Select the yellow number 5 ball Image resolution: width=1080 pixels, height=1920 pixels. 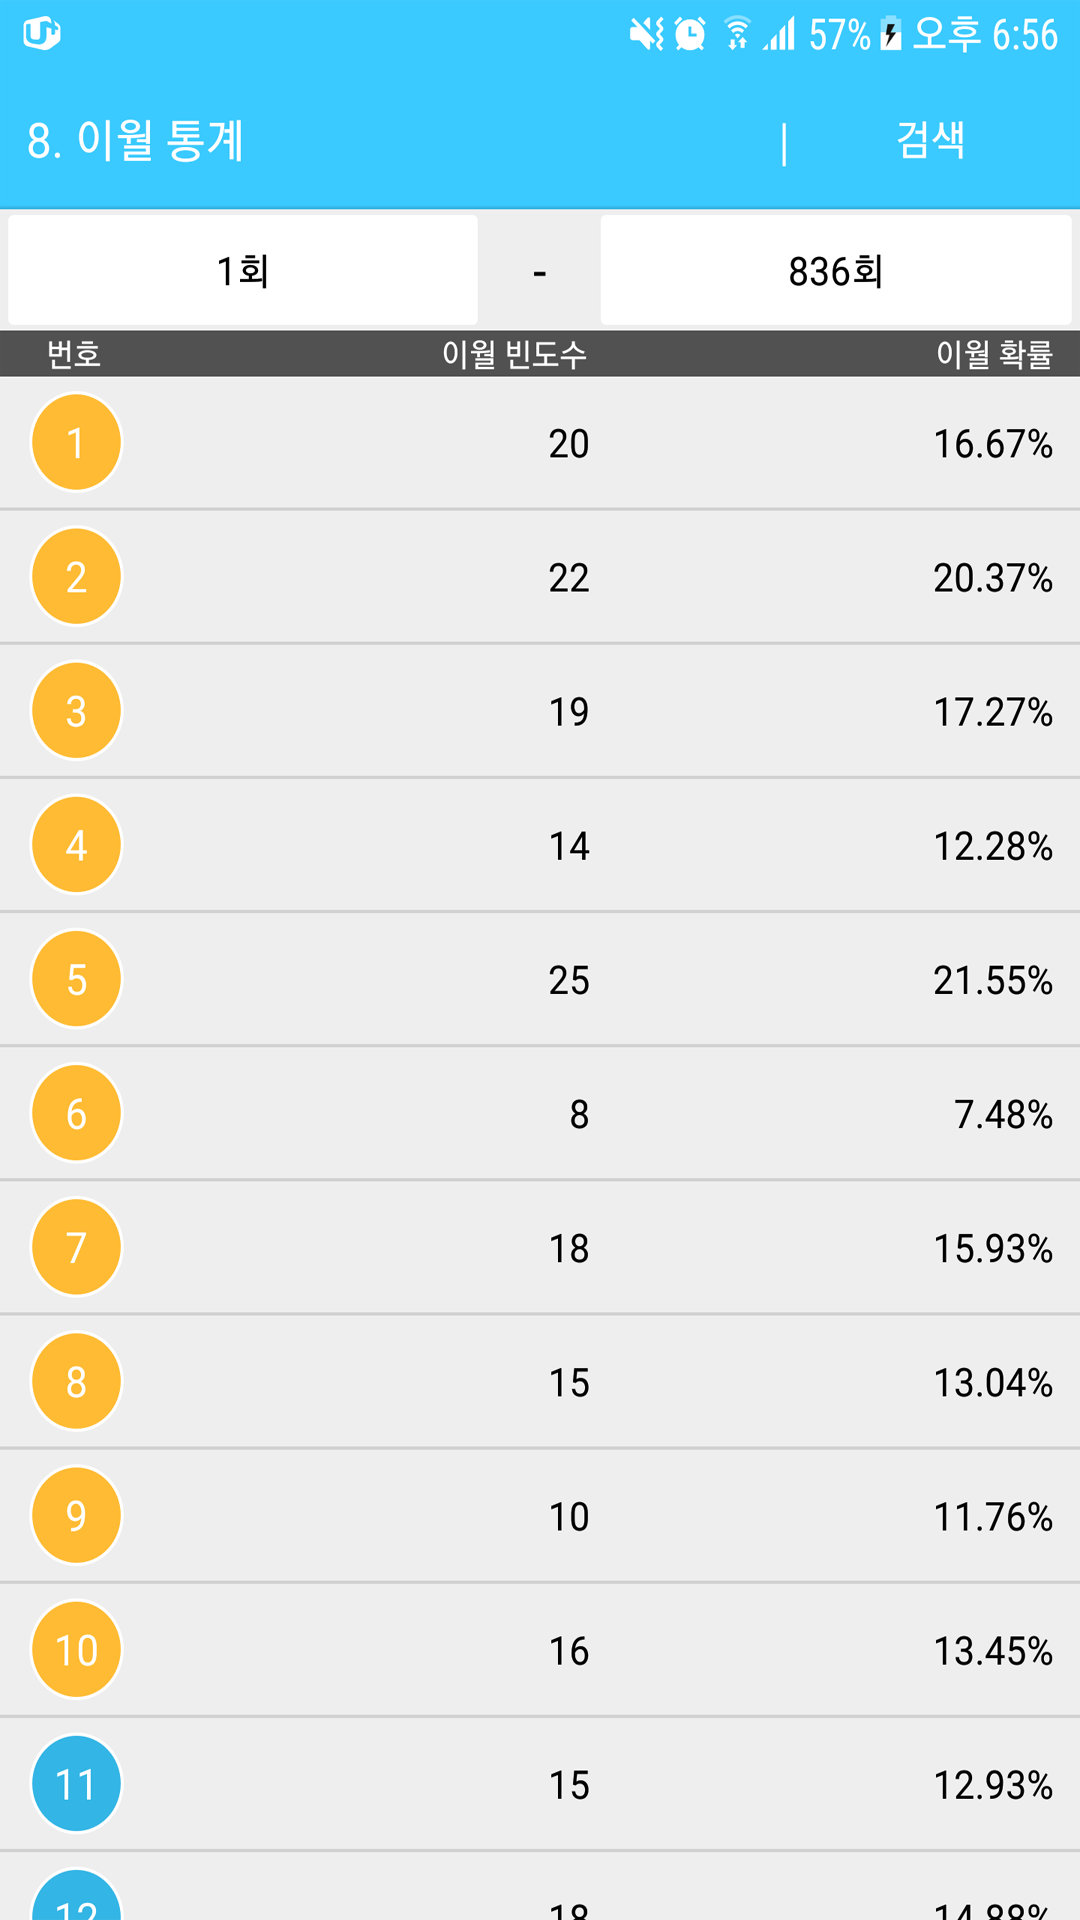pyautogui.click(x=76, y=979)
